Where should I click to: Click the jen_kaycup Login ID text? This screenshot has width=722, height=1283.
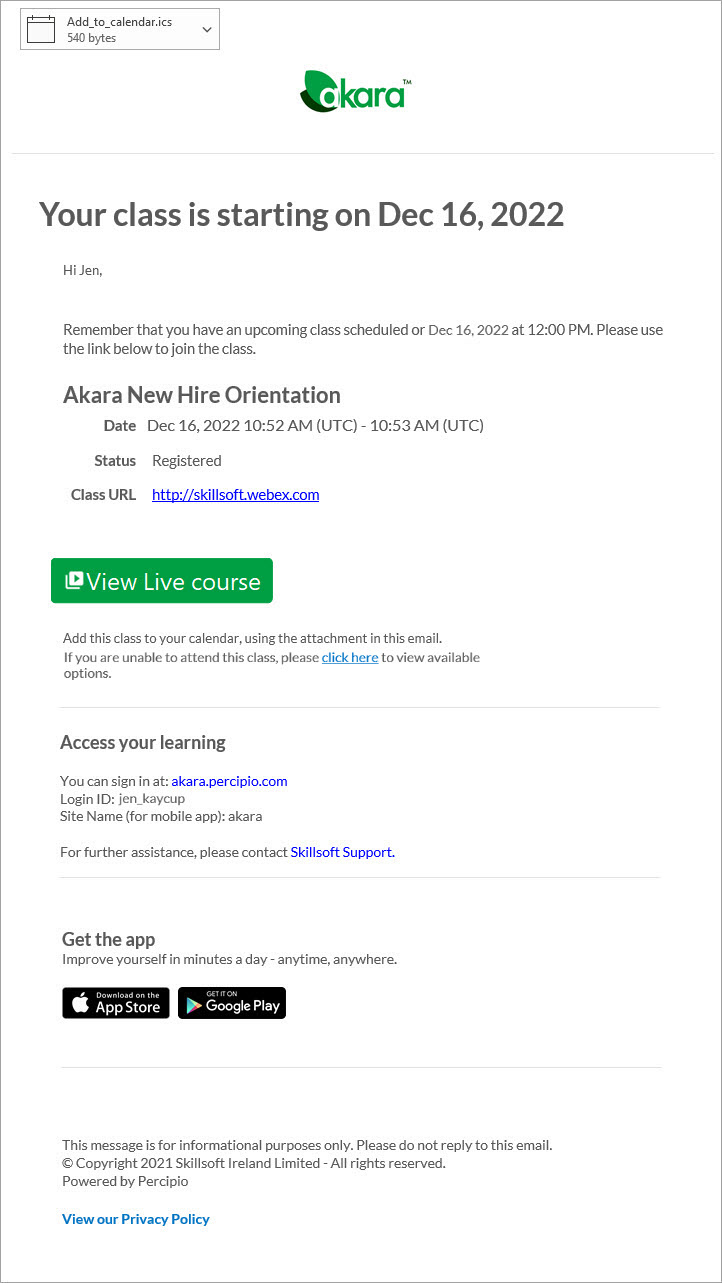coord(151,798)
